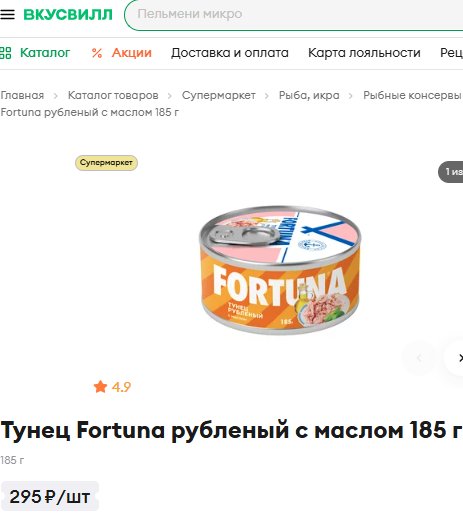Viewport: 463px width, 522px height.
Task: Open Супермаркет breadcrumb link
Action: click(x=218, y=95)
